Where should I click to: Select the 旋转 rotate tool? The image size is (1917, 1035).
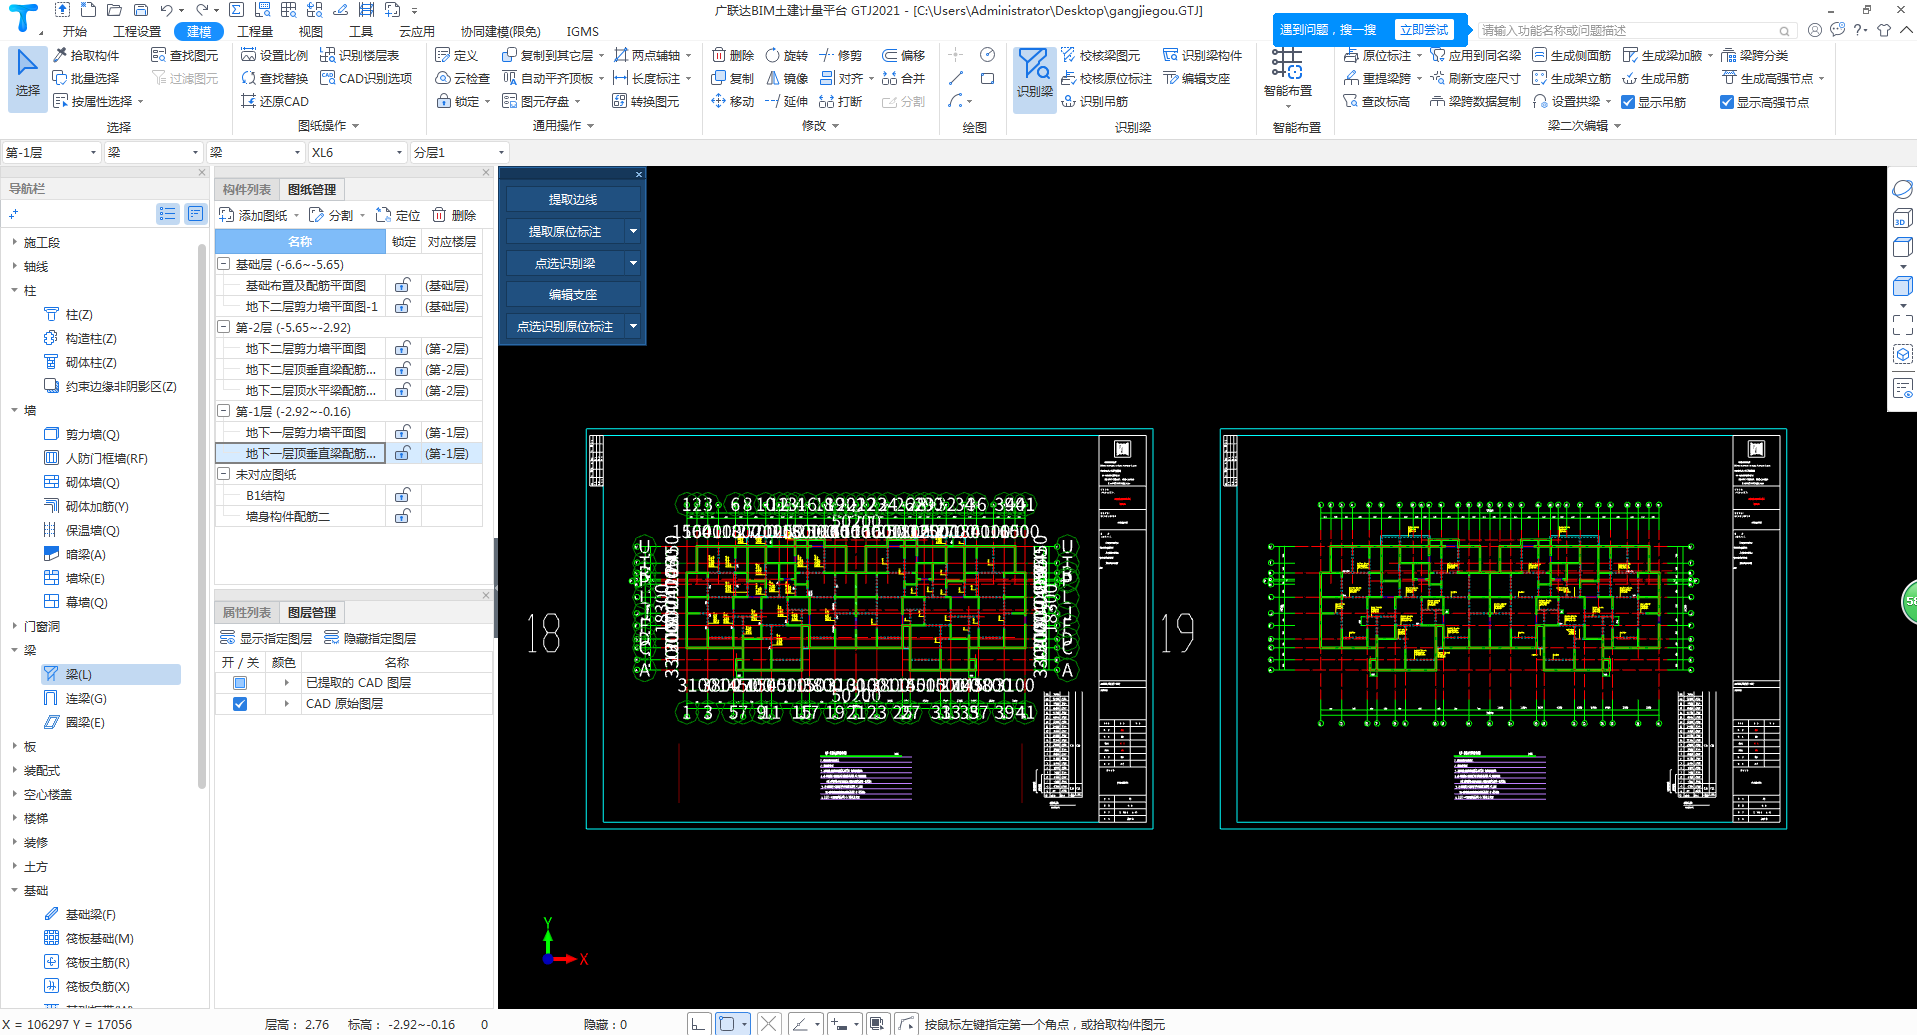(x=786, y=55)
